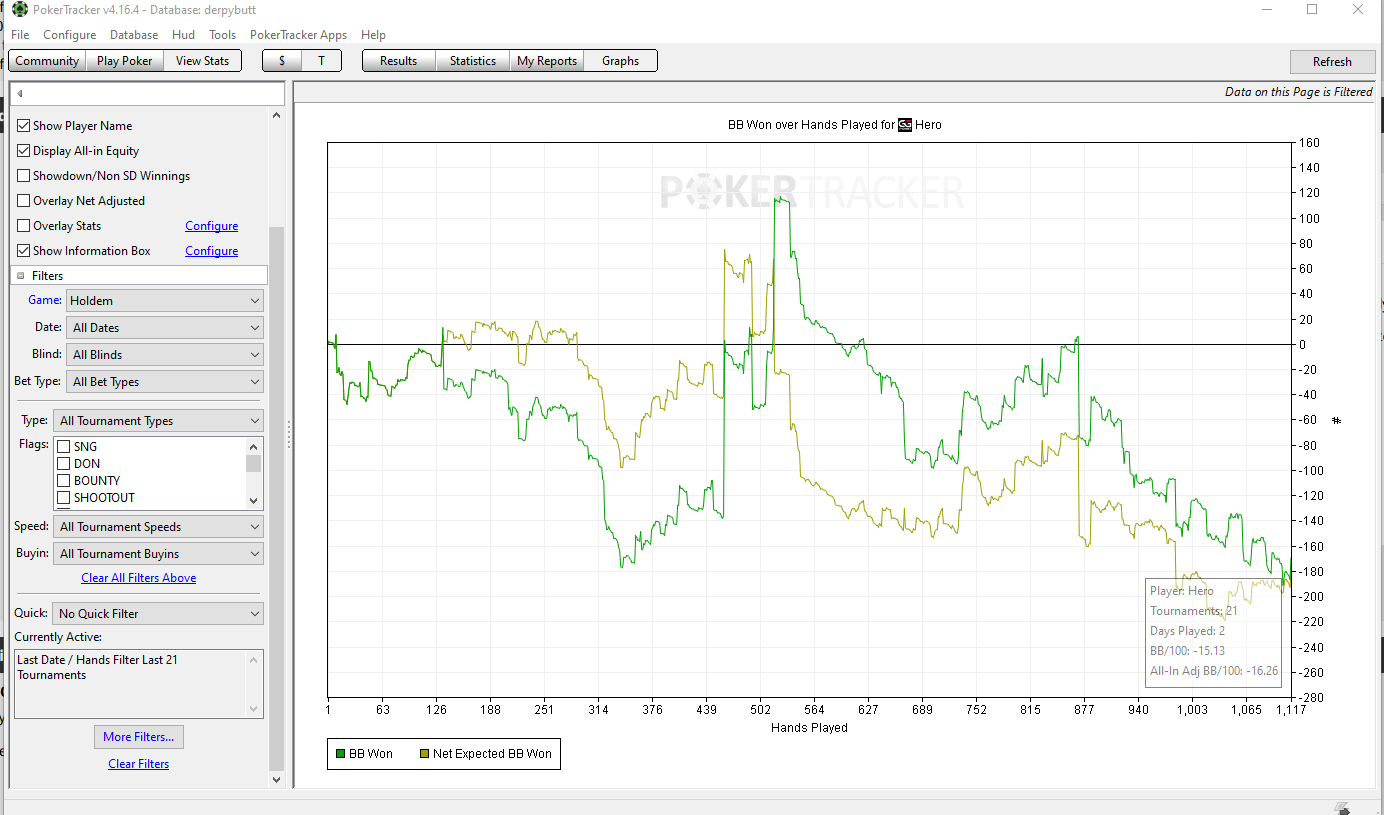Click the Hands Played axis label

[809, 728]
